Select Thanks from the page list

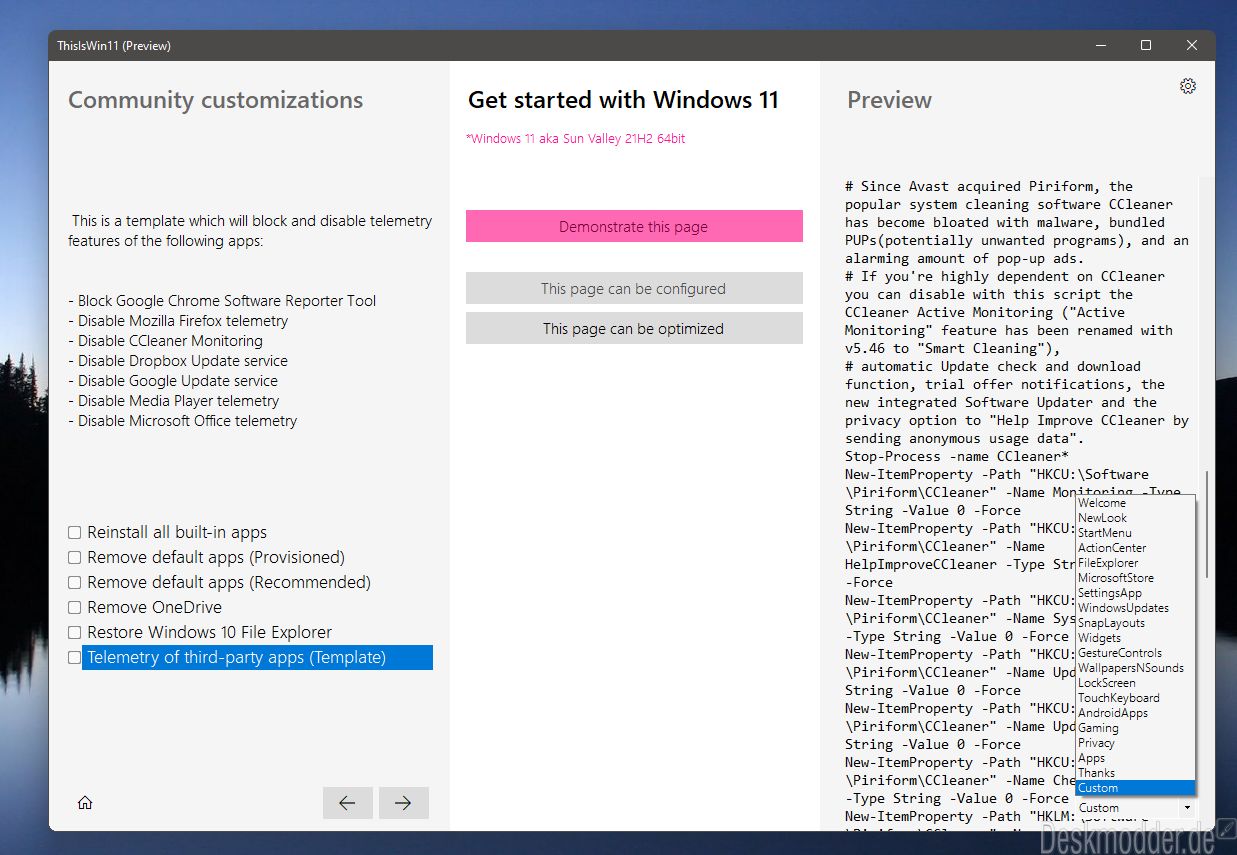tap(1135, 773)
